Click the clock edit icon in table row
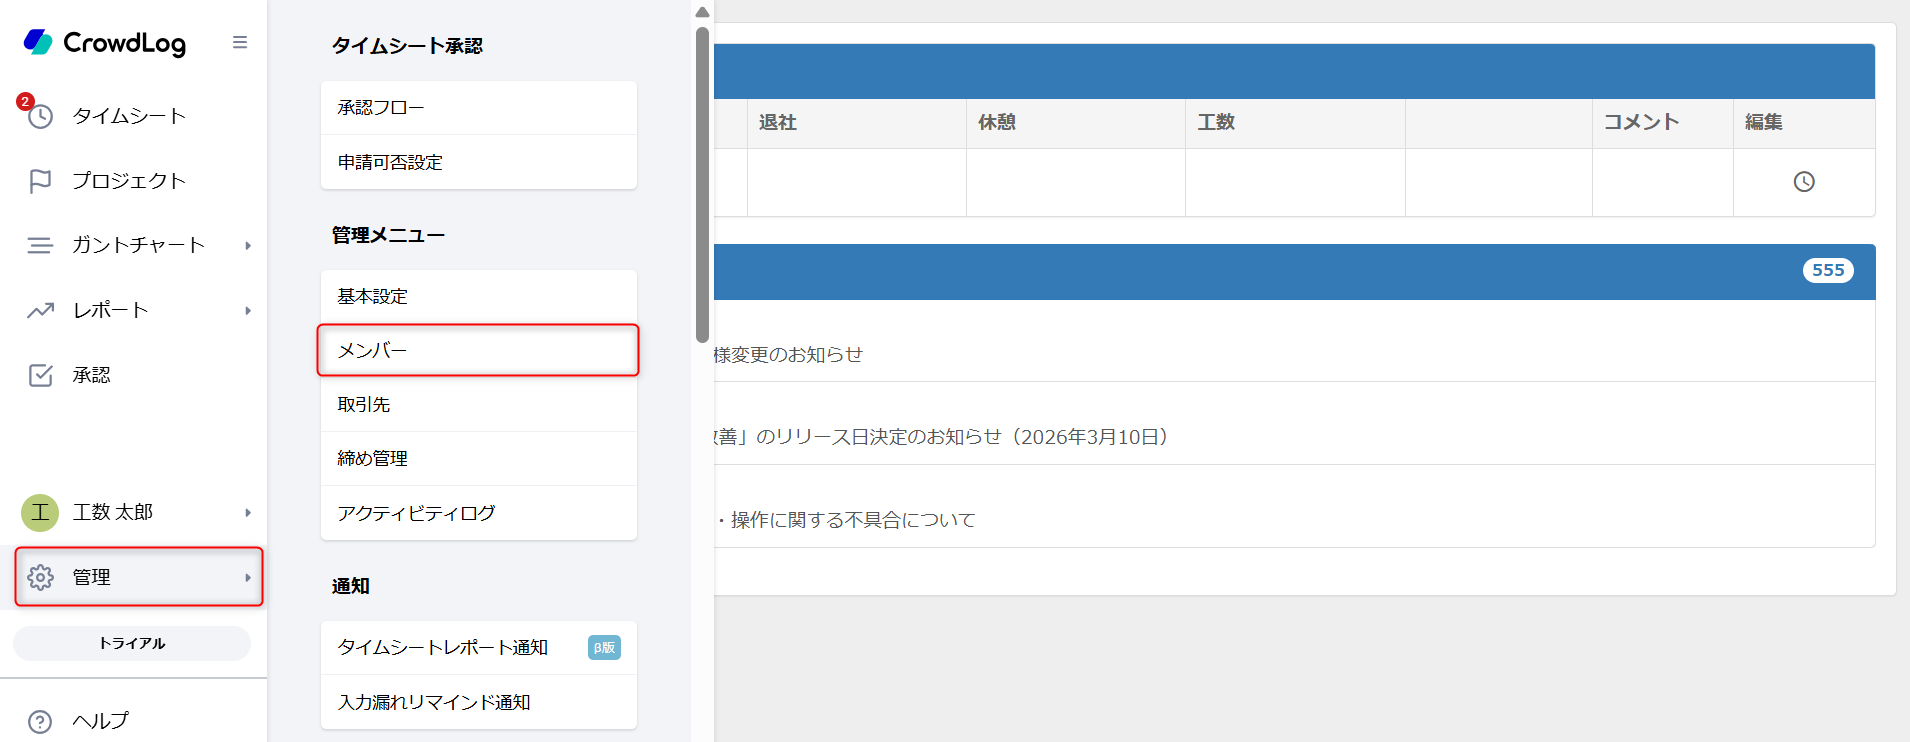The height and width of the screenshot is (742, 1910). 1803,182
